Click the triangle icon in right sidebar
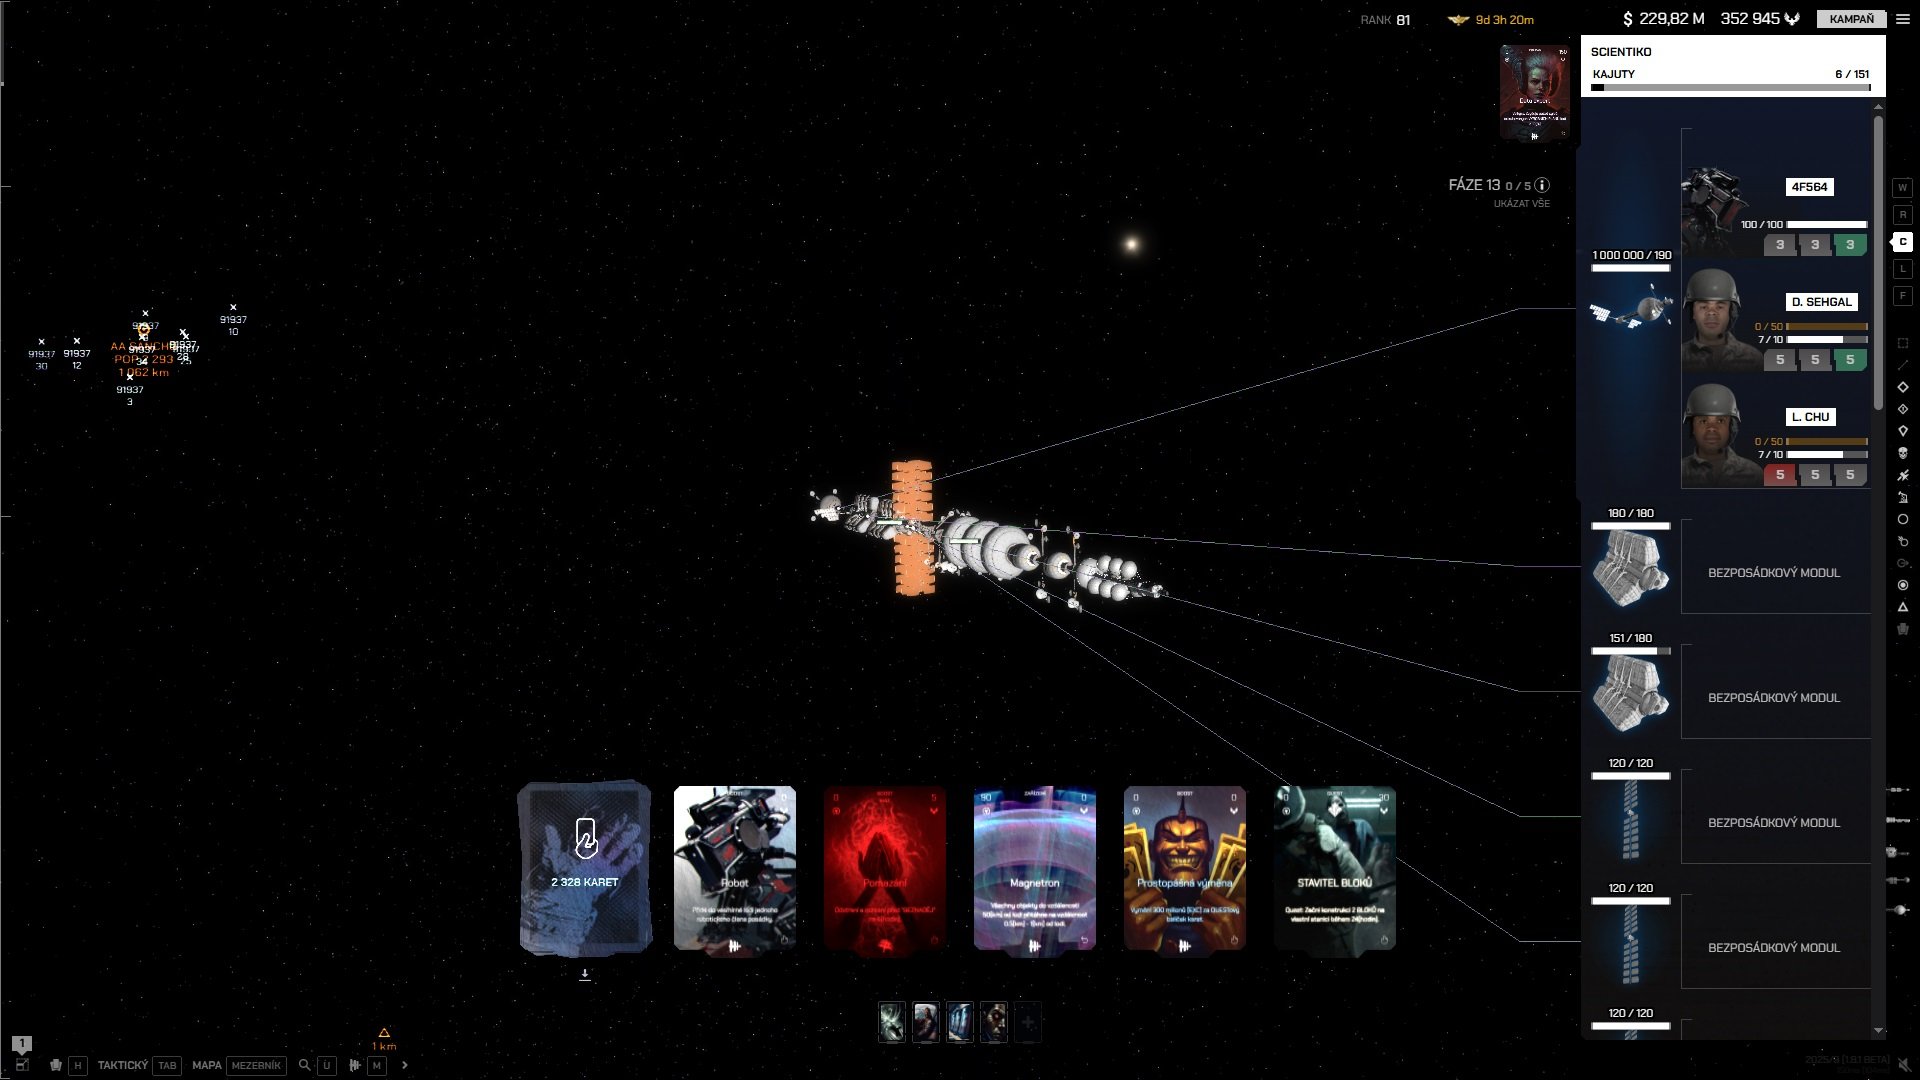This screenshot has width=1920, height=1080. (1902, 607)
